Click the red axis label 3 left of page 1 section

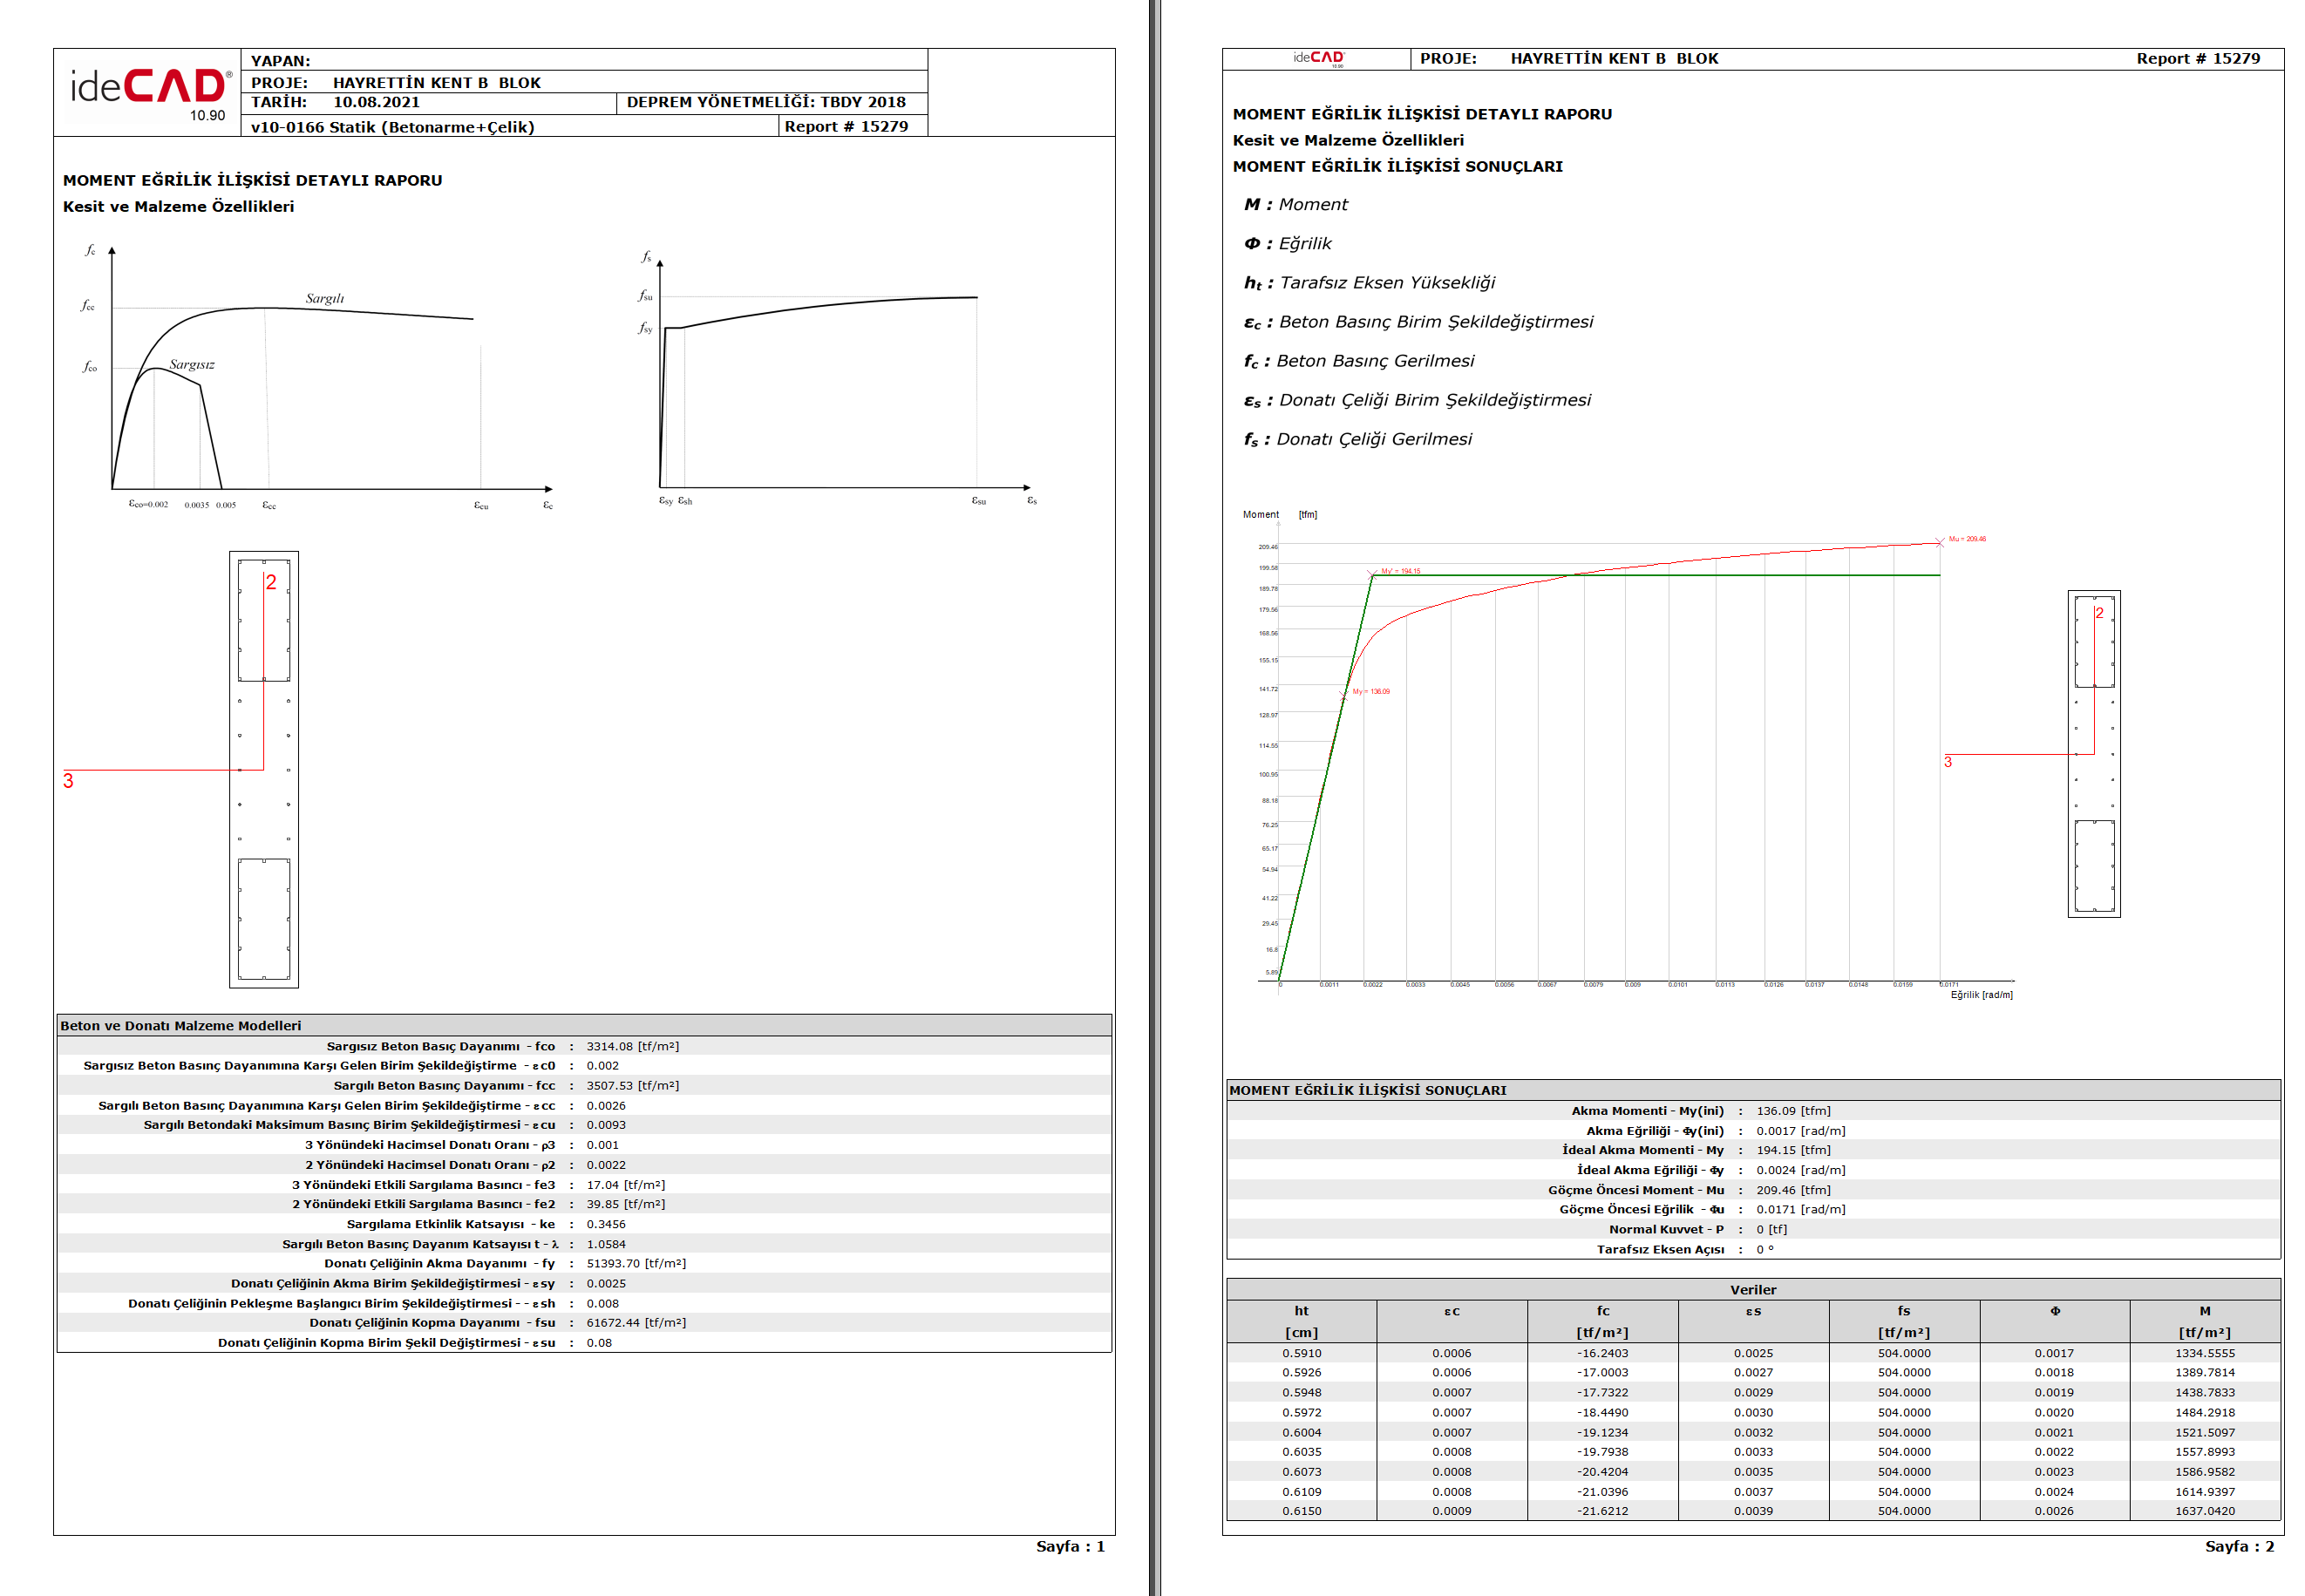coord(68,781)
